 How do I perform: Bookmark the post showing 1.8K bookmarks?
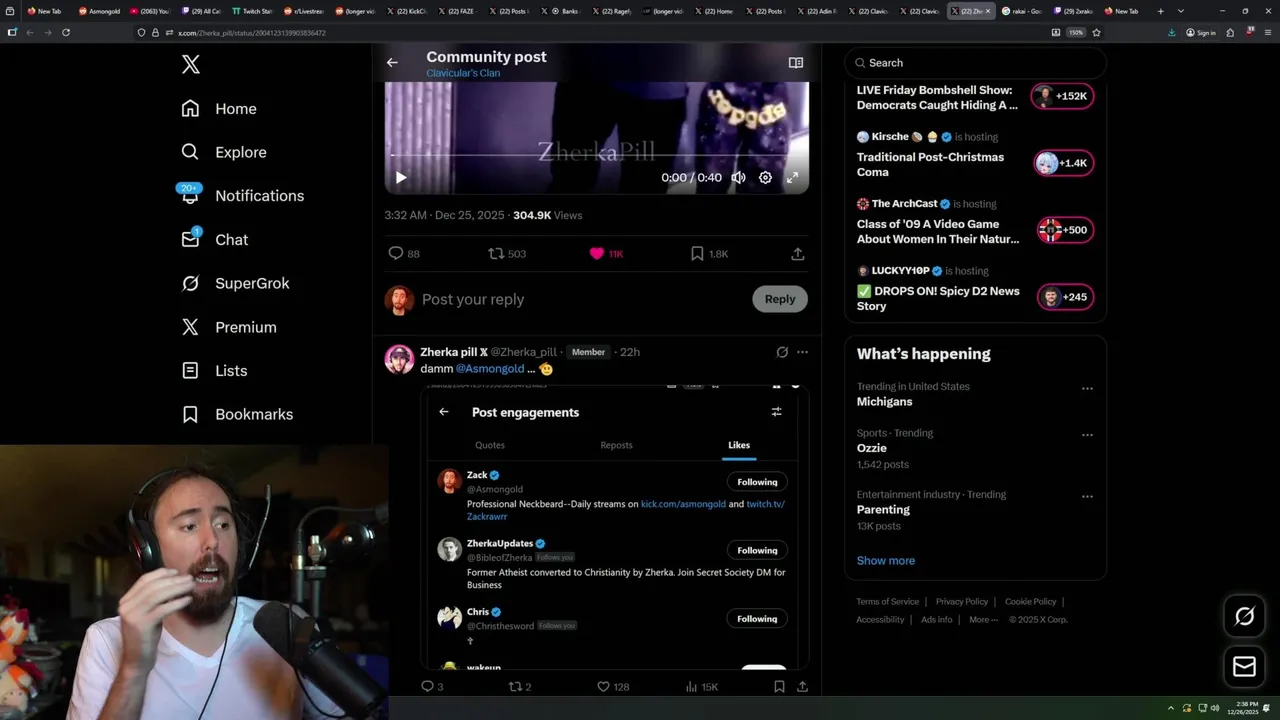(x=709, y=254)
